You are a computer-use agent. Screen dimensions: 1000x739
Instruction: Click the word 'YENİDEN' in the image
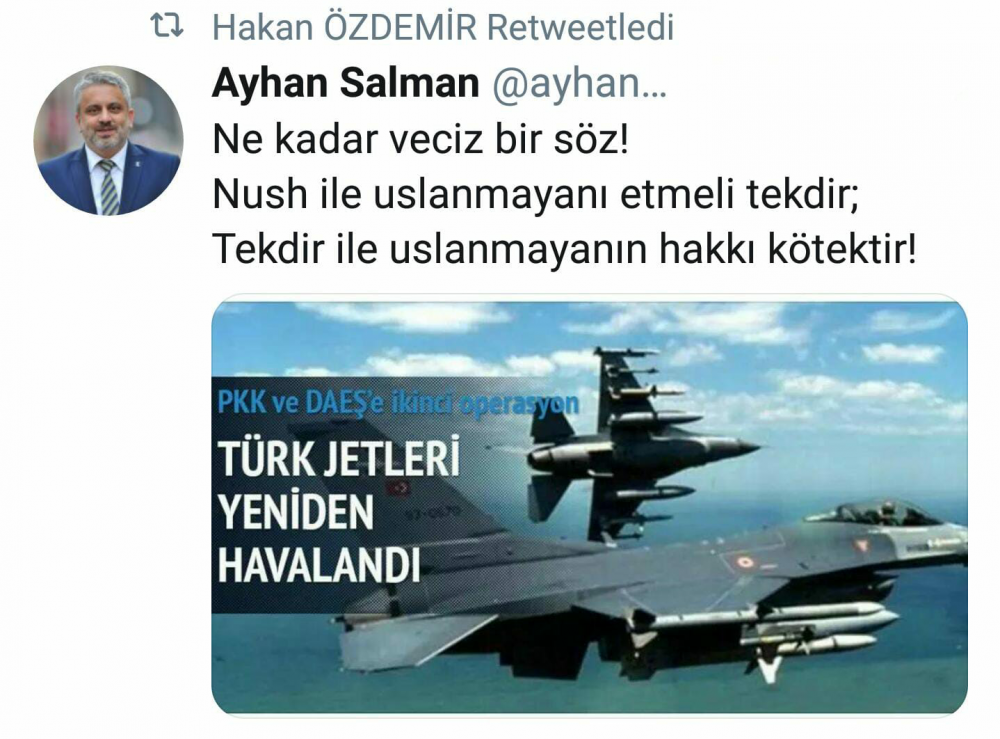coord(296,511)
